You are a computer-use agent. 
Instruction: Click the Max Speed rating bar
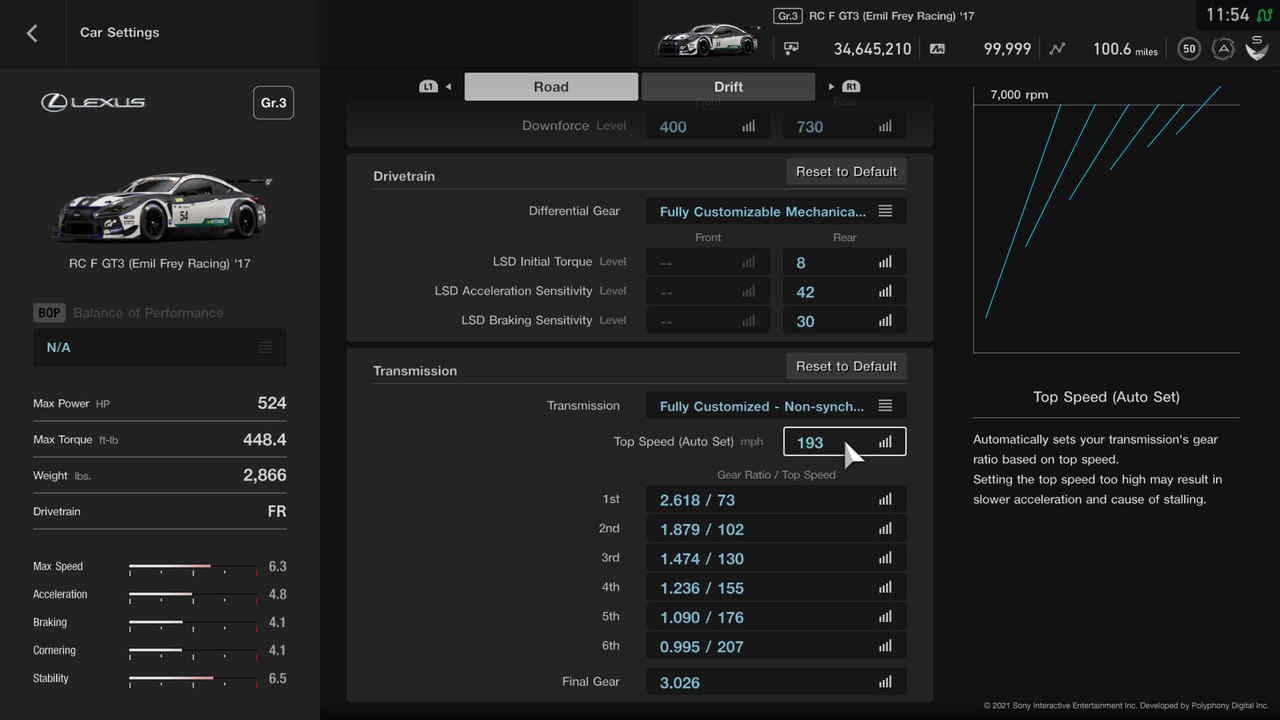(193, 567)
